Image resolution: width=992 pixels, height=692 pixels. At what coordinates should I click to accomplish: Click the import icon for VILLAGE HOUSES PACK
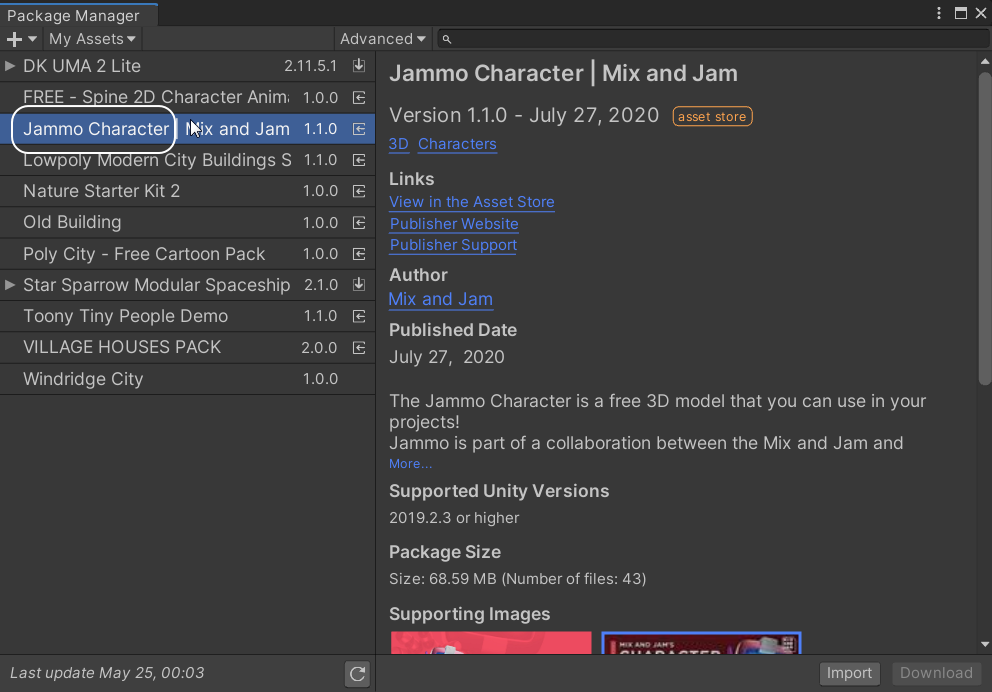pos(359,347)
